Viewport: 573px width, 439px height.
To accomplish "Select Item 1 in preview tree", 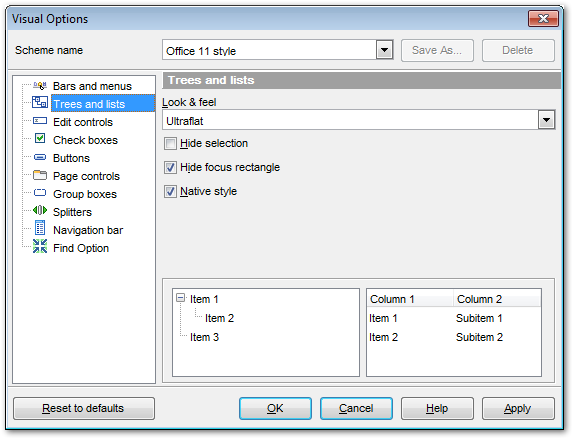I will click(204, 299).
